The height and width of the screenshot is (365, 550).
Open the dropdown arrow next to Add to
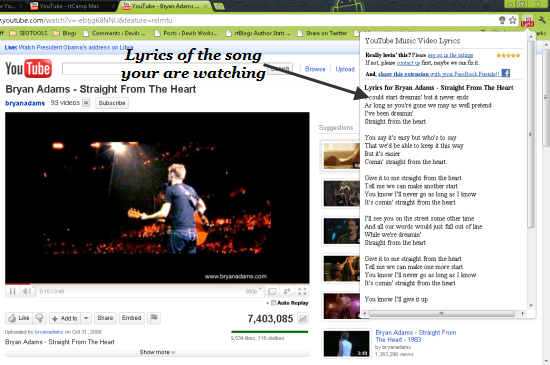(x=86, y=318)
